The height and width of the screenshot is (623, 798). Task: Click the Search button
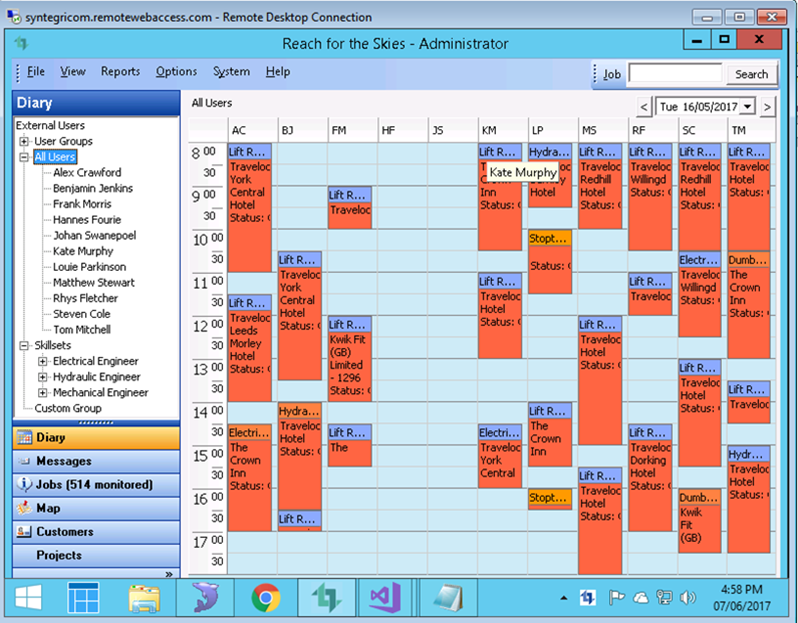coord(751,74)
